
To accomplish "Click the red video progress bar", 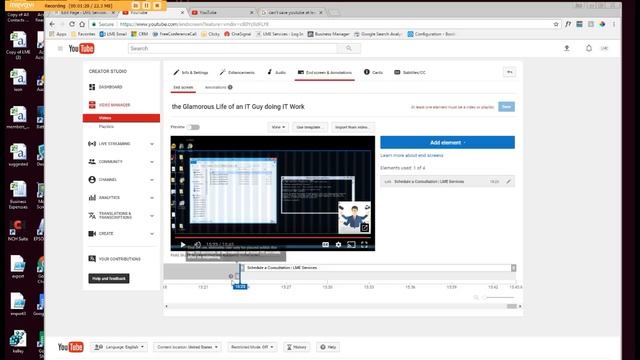I will pos(273,237).
